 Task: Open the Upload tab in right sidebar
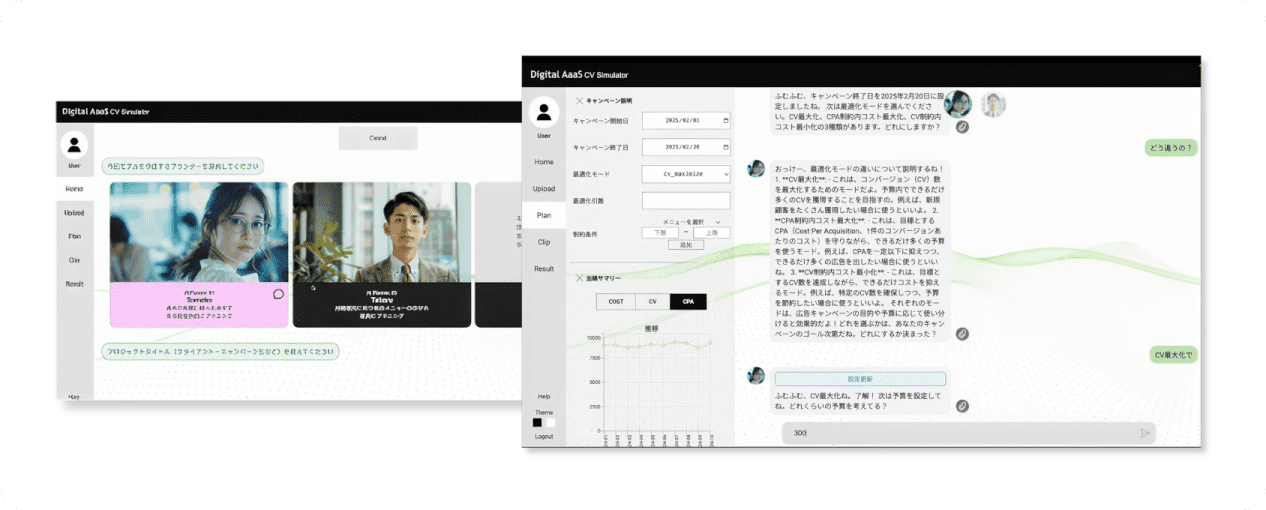coord(543,188)
